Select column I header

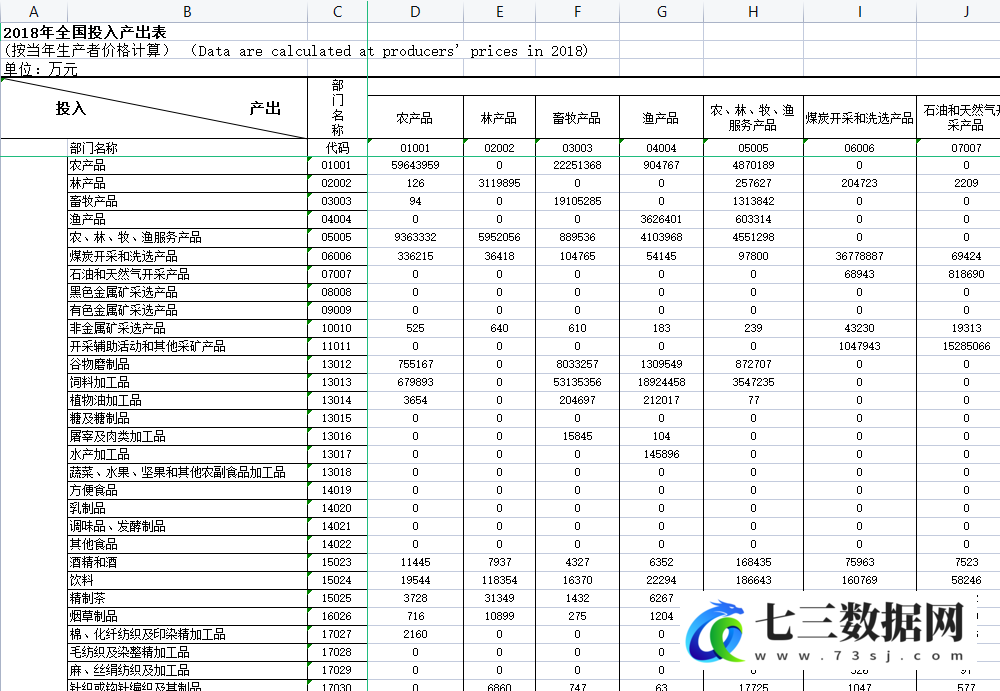860,11
